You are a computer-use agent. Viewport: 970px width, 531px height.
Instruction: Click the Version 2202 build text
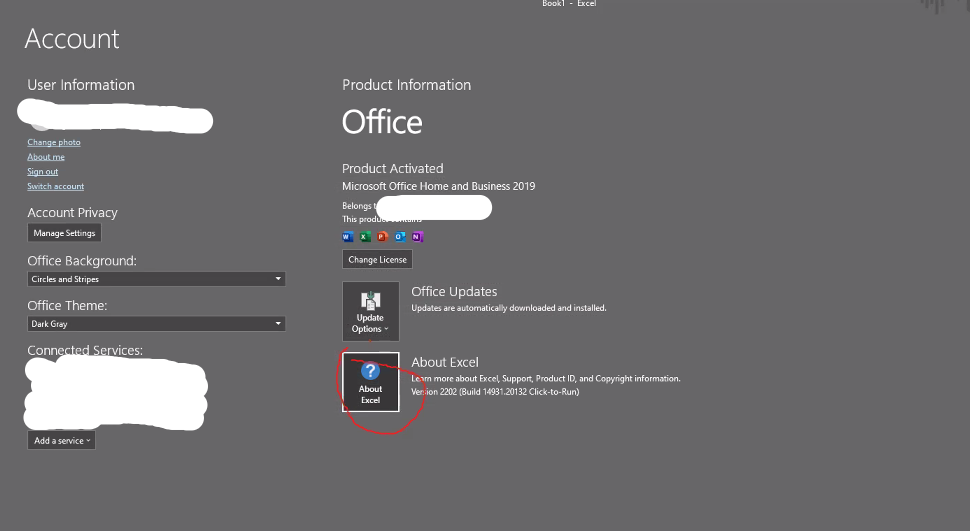[495, 392]
